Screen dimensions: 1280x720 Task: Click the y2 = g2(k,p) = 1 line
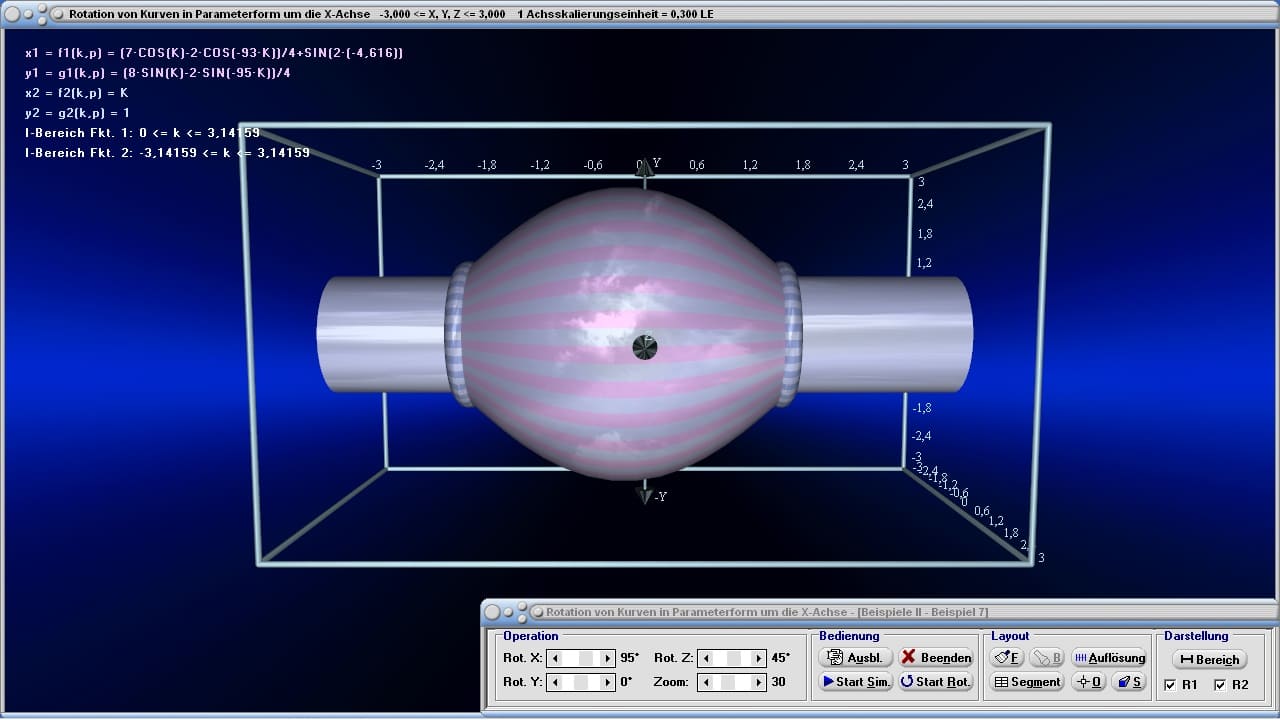click(77, 113)
